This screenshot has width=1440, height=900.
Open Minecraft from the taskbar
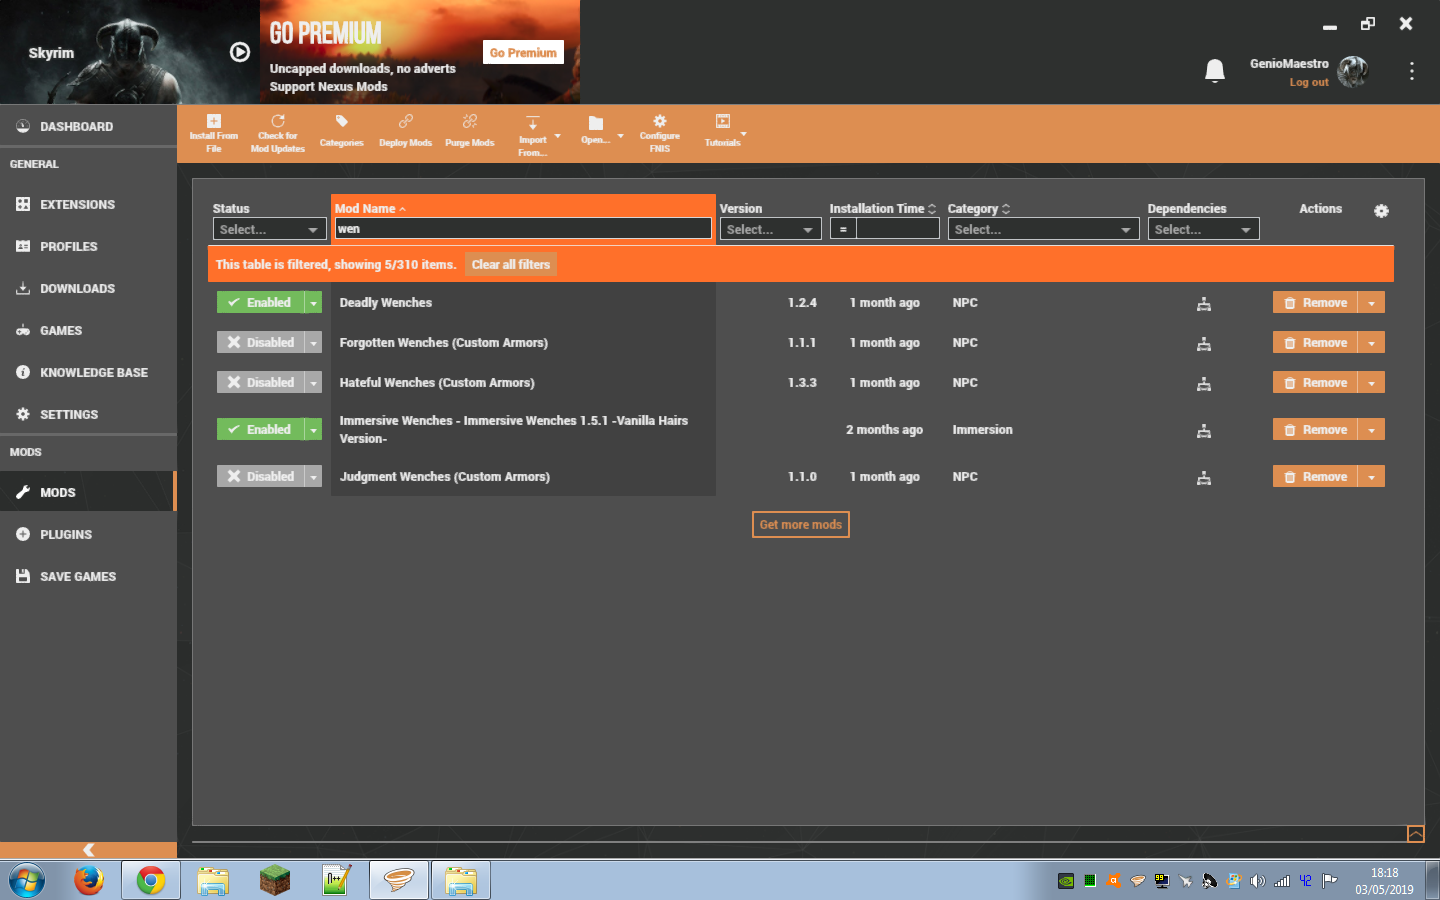coord(274,880)
